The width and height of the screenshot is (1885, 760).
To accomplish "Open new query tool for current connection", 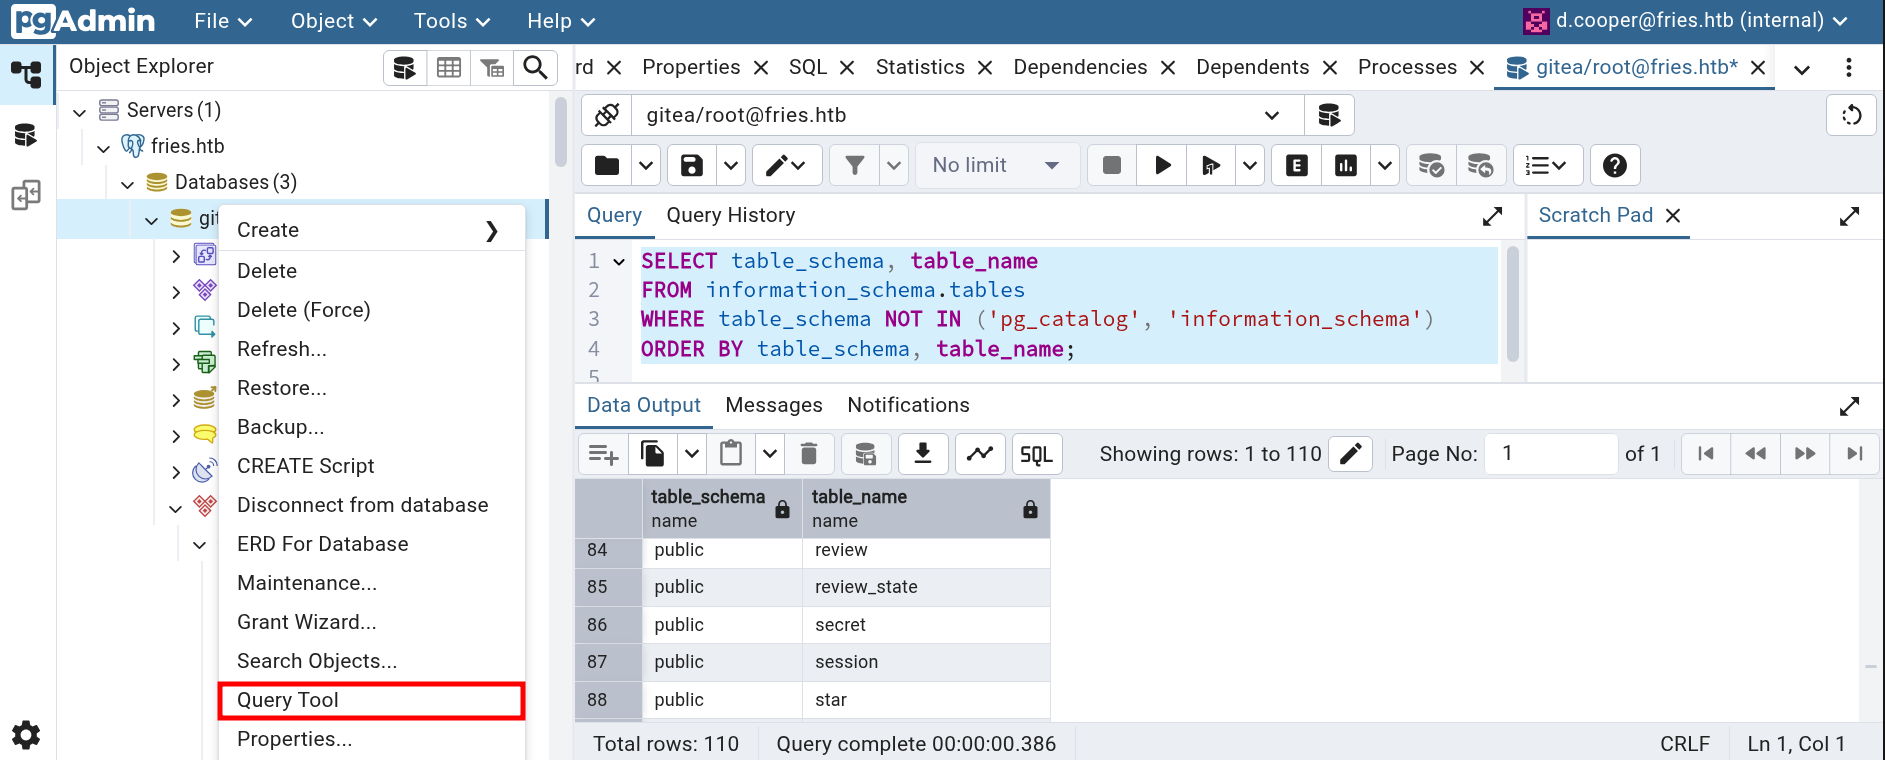I will pos(1329,115).
